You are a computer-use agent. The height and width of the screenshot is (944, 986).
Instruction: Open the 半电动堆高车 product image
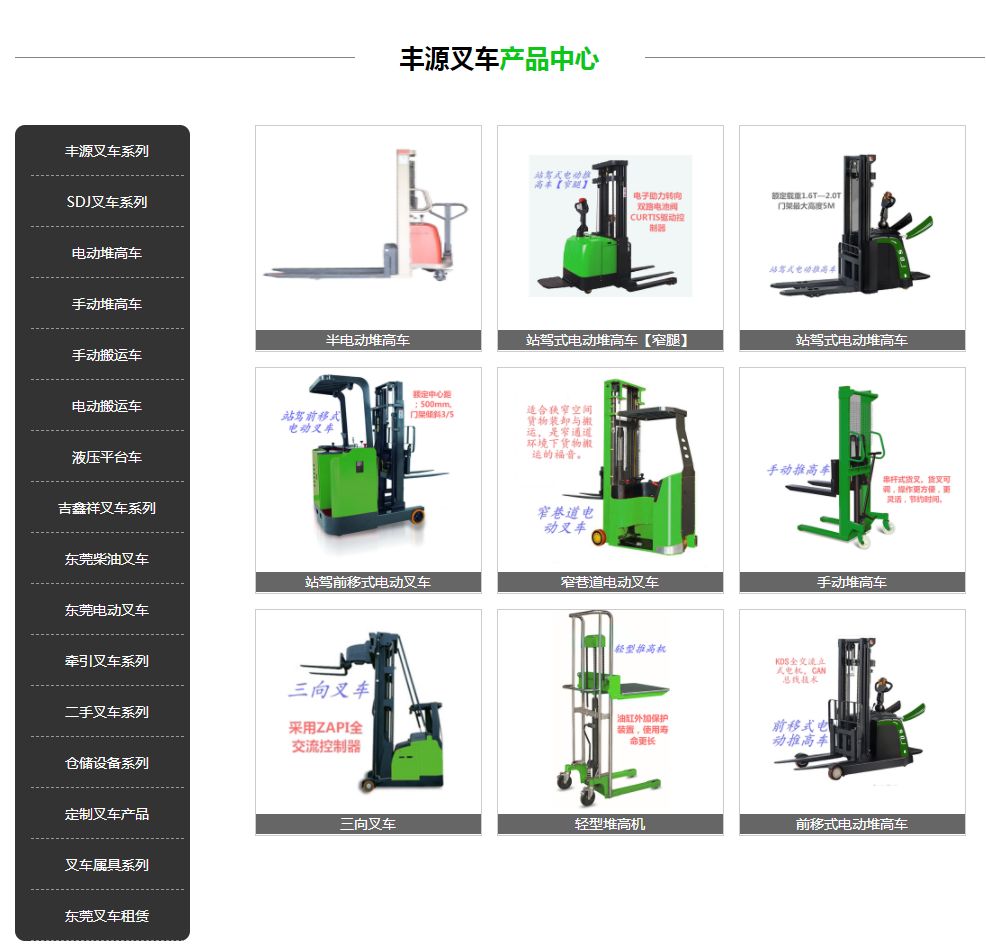click(368, 228)
